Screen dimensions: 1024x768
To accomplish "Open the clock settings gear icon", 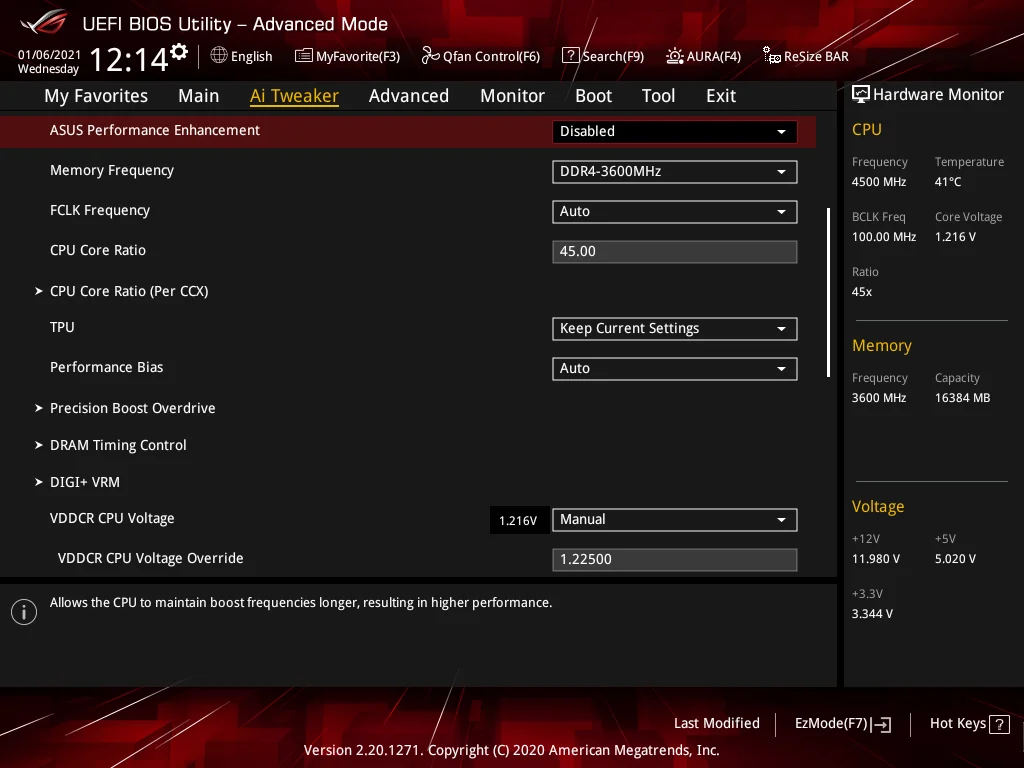I will point(179,51).
